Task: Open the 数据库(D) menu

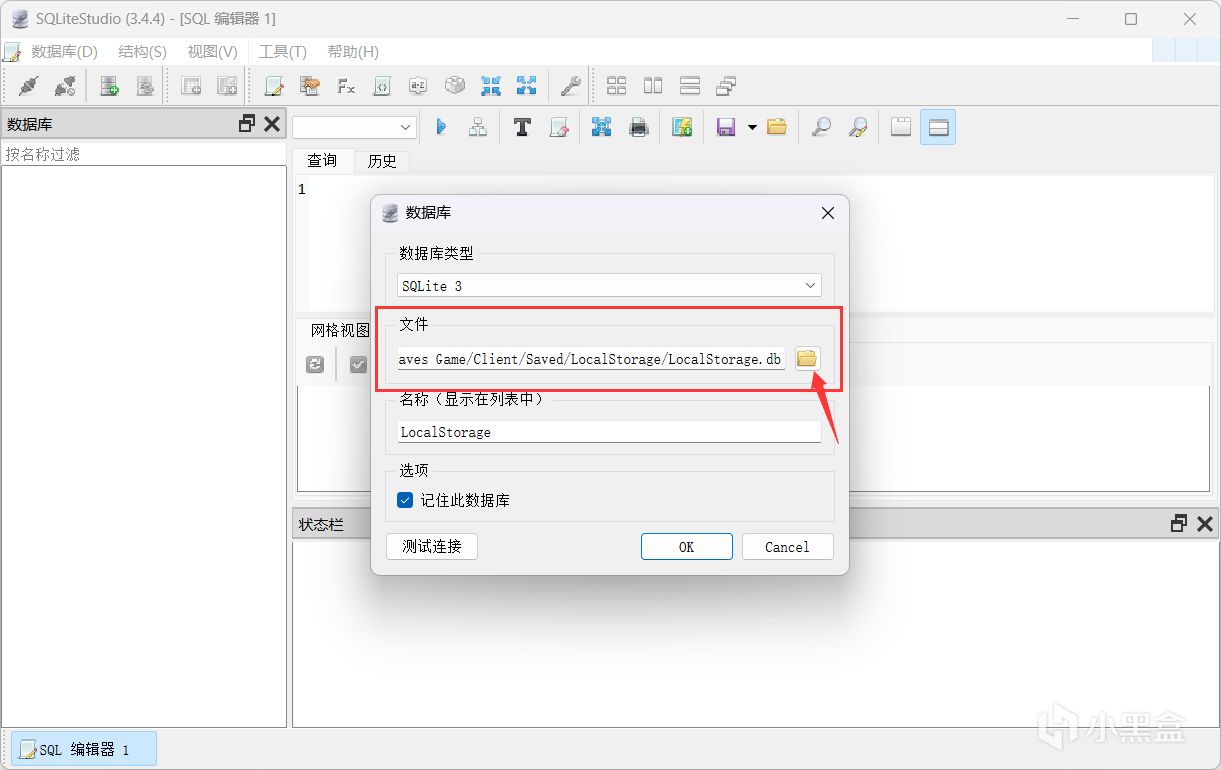Action: pos(64,52)
